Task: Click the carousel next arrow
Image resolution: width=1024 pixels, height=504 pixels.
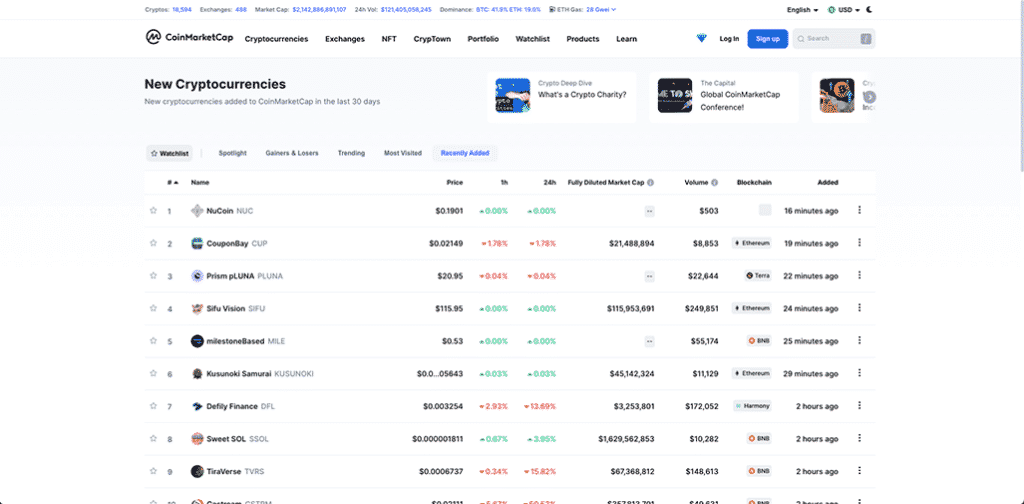Action: coord(869,97)
